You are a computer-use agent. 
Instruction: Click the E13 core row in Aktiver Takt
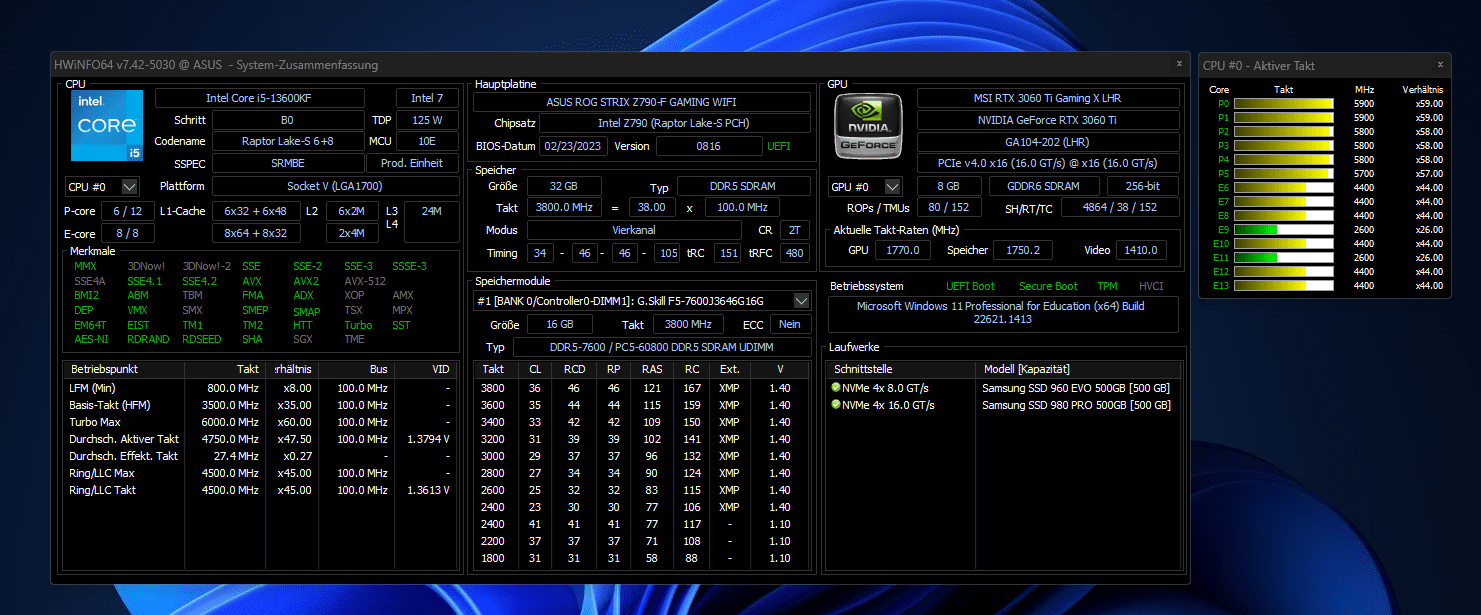[x=1324, y=285]
